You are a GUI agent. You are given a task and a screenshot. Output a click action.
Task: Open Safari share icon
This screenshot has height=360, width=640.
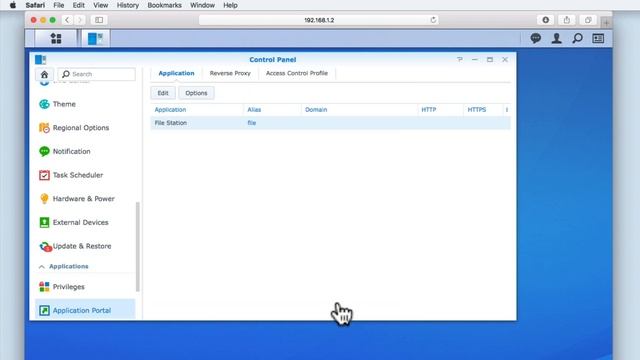pyautogui.click(x=567, y=20)
